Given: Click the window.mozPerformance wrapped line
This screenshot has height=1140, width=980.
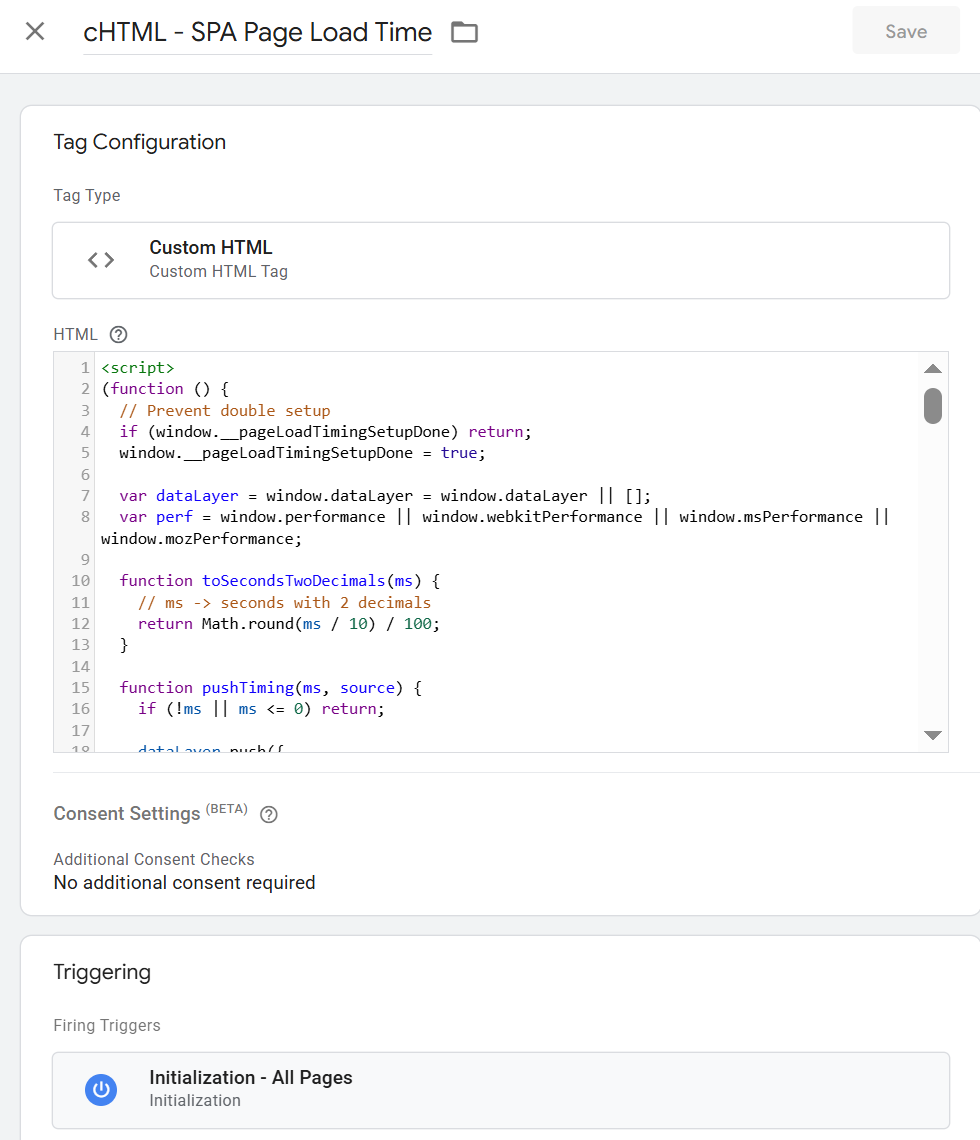Looking at the screenshot, I should click(201, 539).
